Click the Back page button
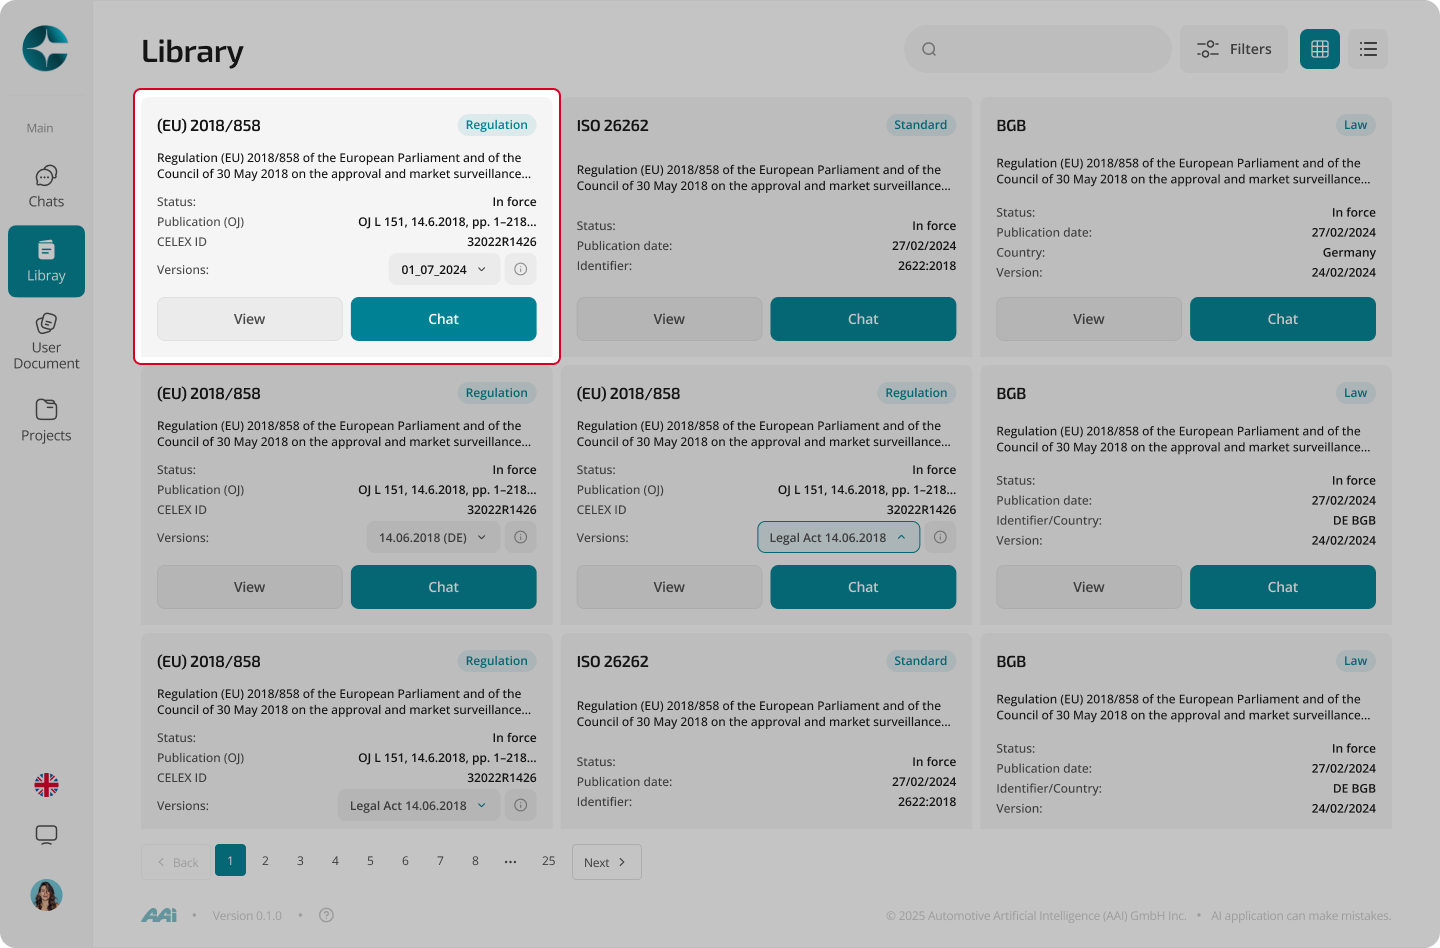This screenshot has height=948, width=1440. tap(177, 862)
